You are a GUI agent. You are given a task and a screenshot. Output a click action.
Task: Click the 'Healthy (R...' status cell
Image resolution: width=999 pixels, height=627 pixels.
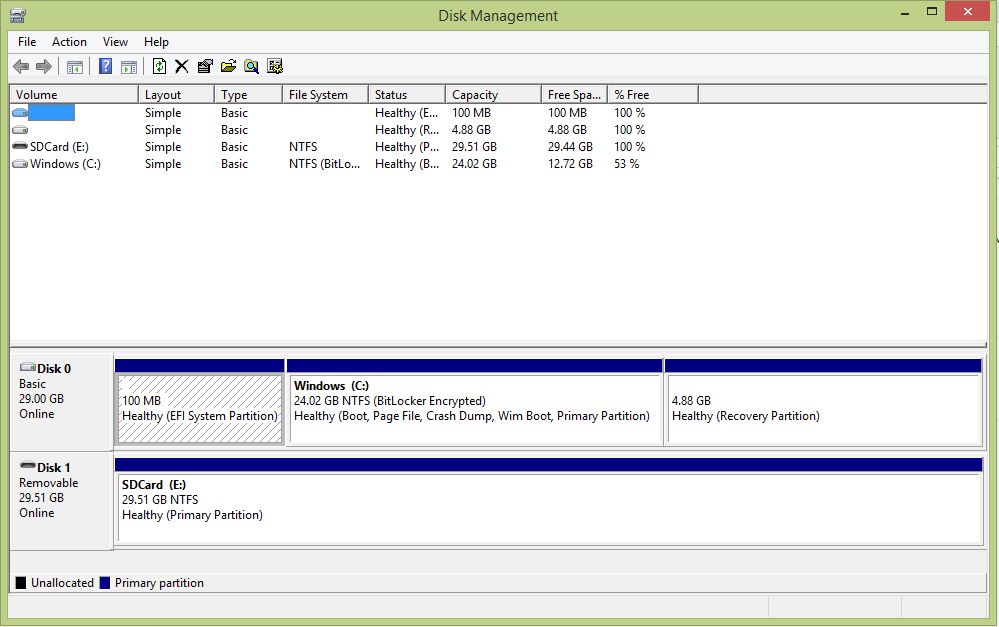click(x=406, y=130)
